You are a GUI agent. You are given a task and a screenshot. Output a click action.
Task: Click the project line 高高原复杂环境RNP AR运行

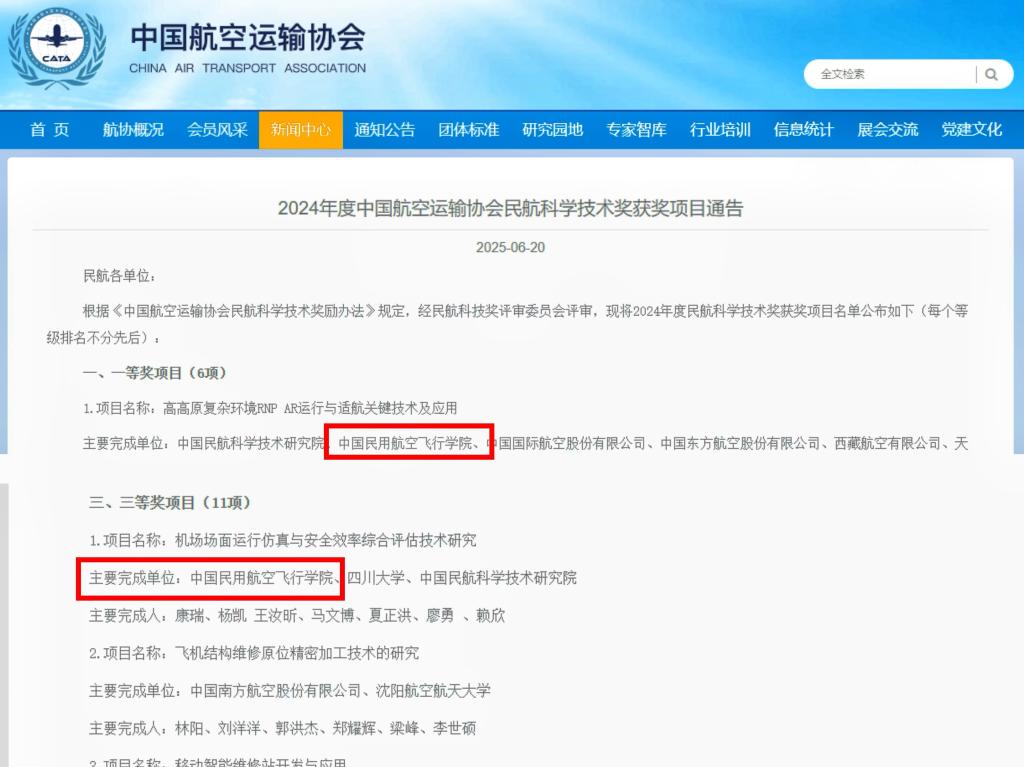[x=270, y=408]
